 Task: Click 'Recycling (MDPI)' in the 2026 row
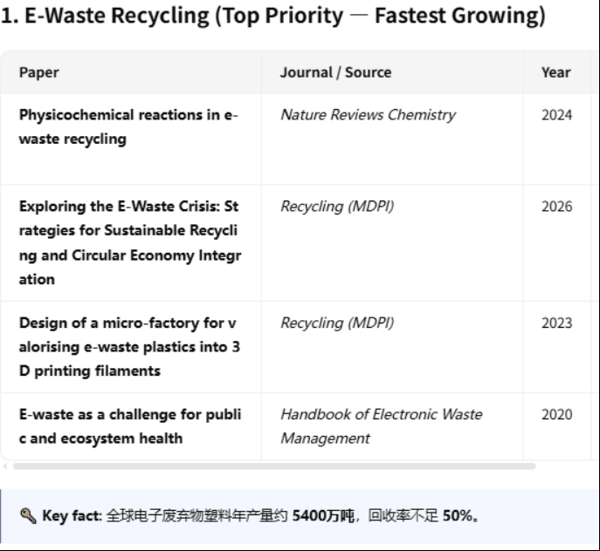337,206
